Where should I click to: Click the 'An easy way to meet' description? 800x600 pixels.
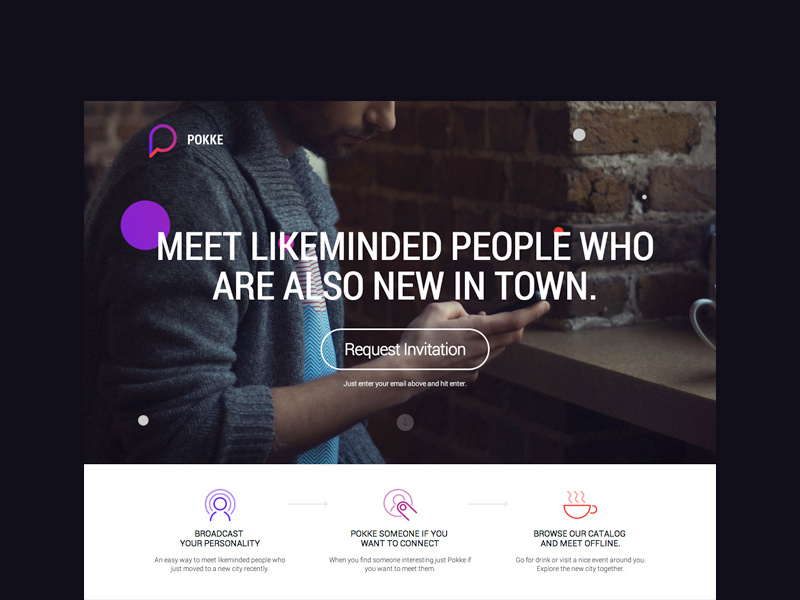click(220, 564)
